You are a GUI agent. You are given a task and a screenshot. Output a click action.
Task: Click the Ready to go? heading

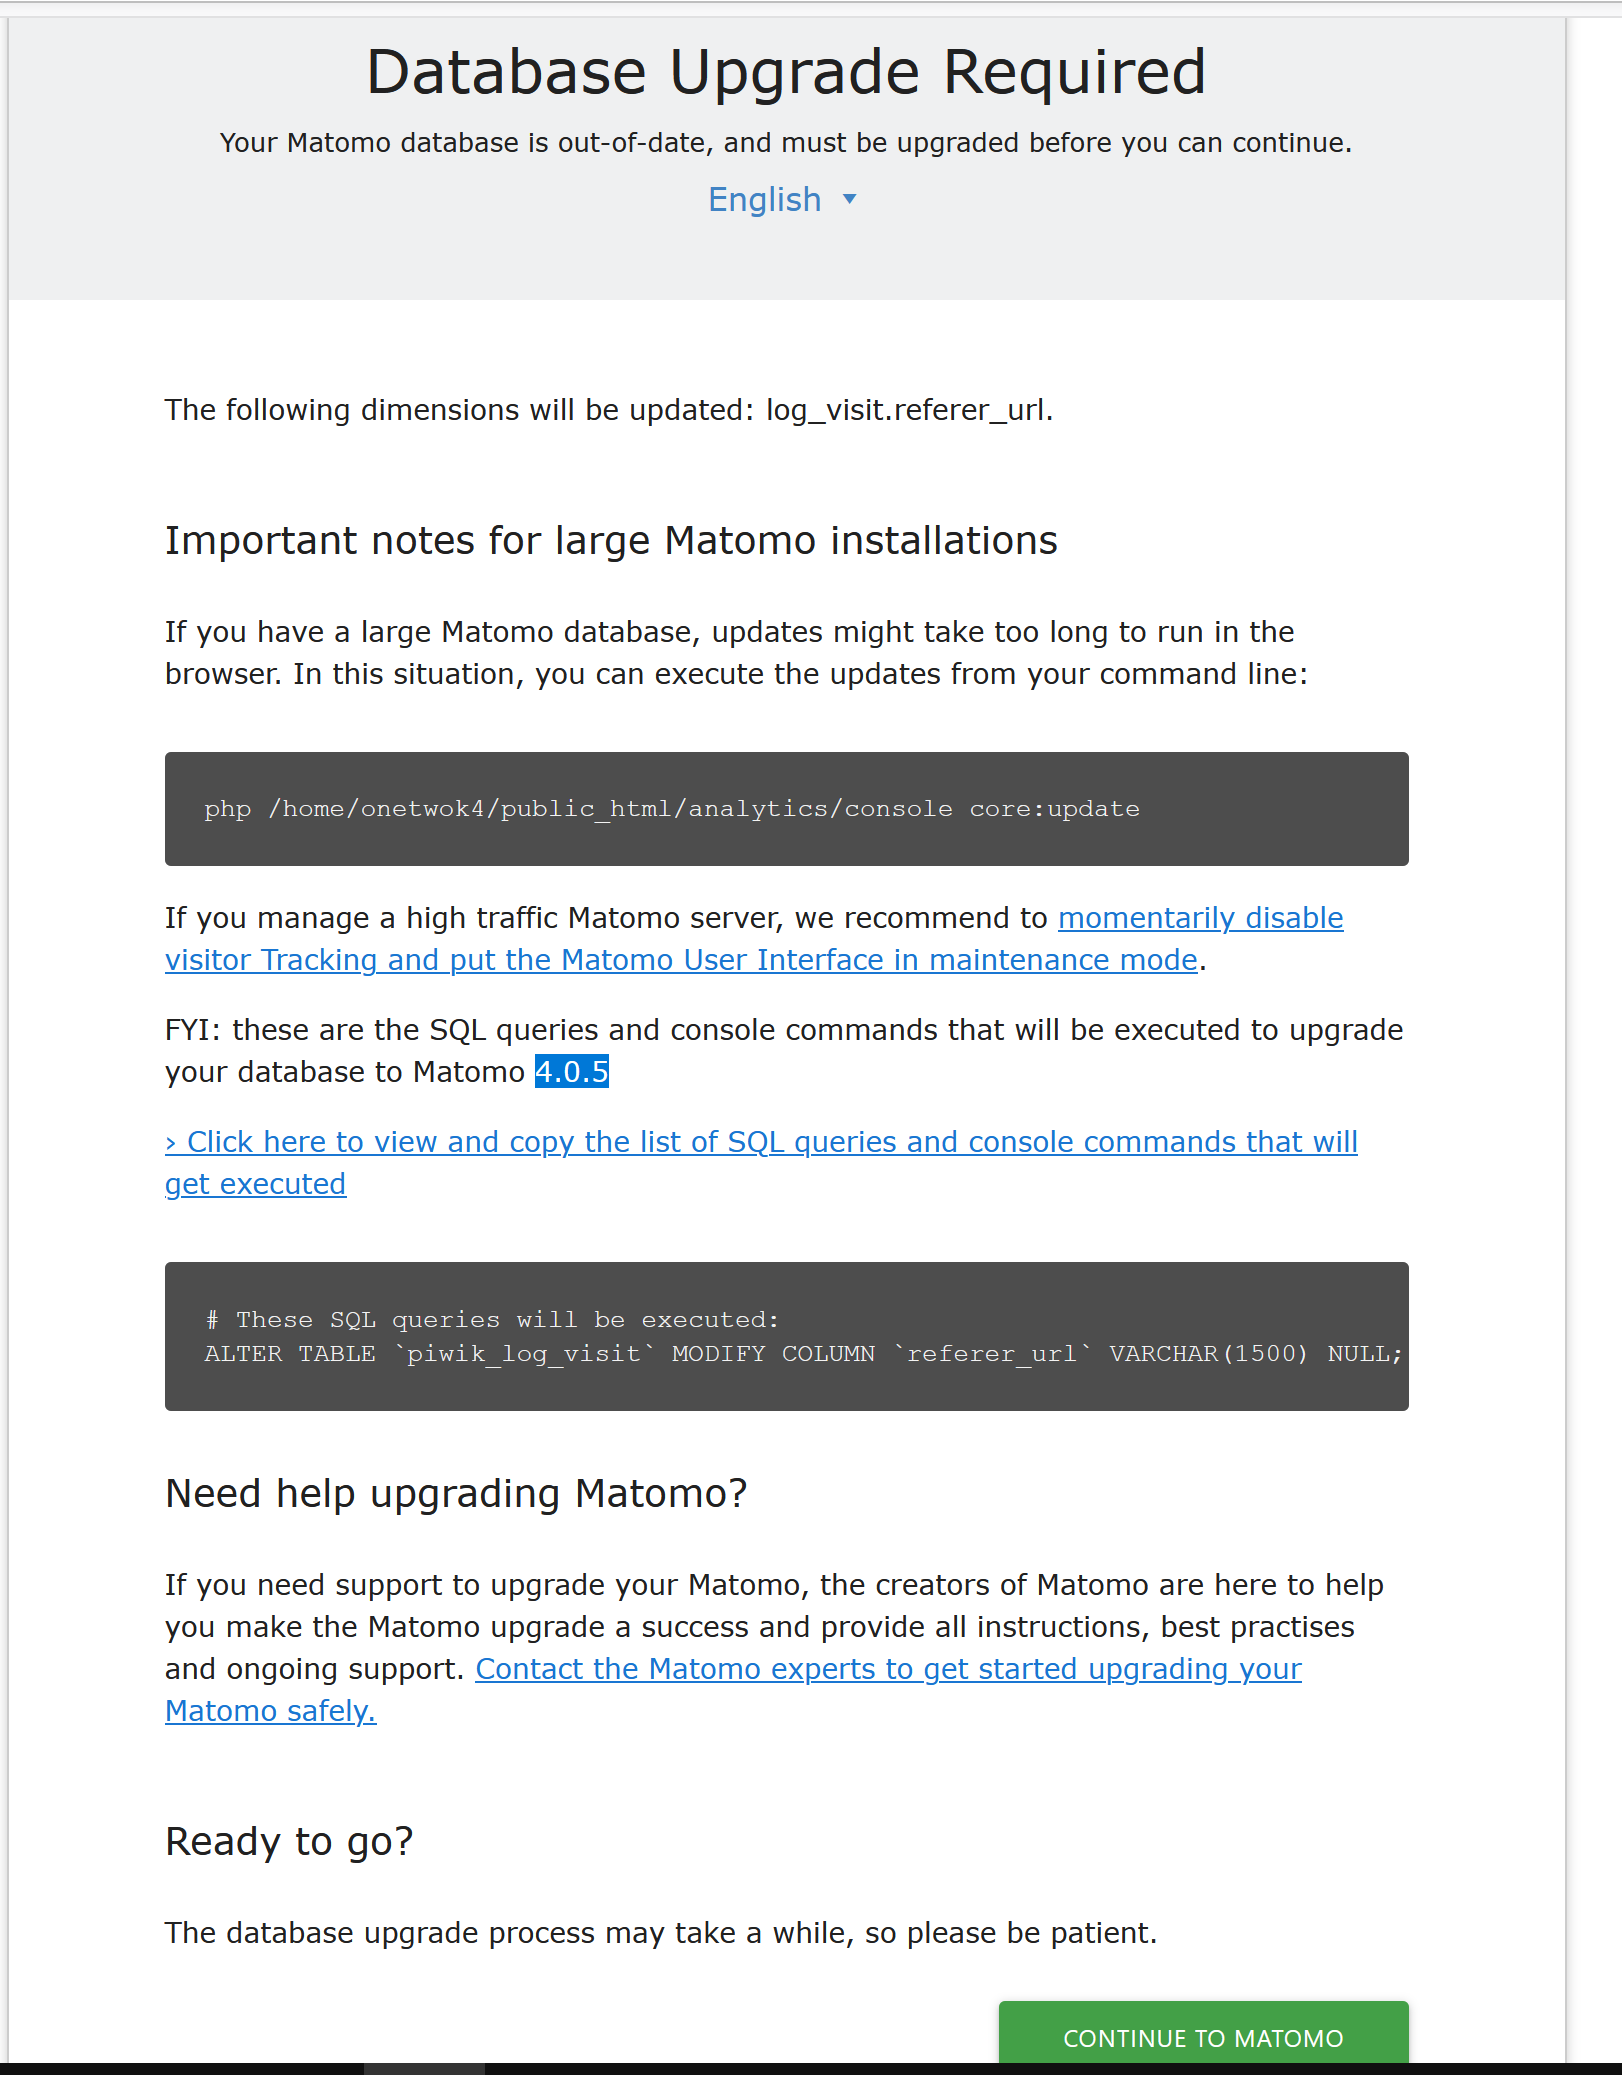(x=289, y=1842)
